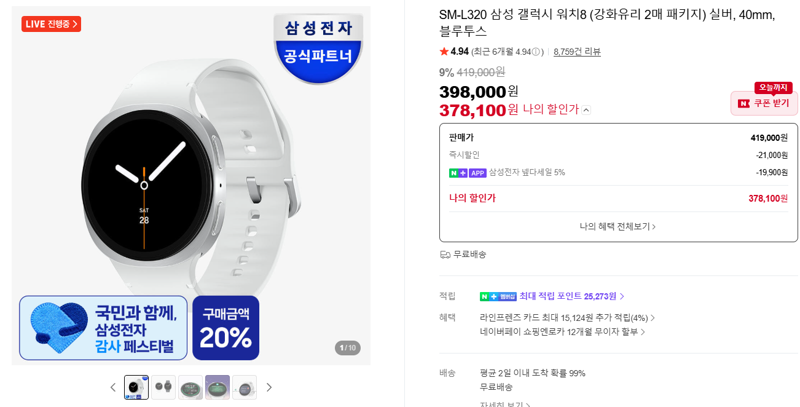Expand the 최대 적립 포인트 25,273원 details
This screenshot has width=800, height=407.
pos(572,296)
